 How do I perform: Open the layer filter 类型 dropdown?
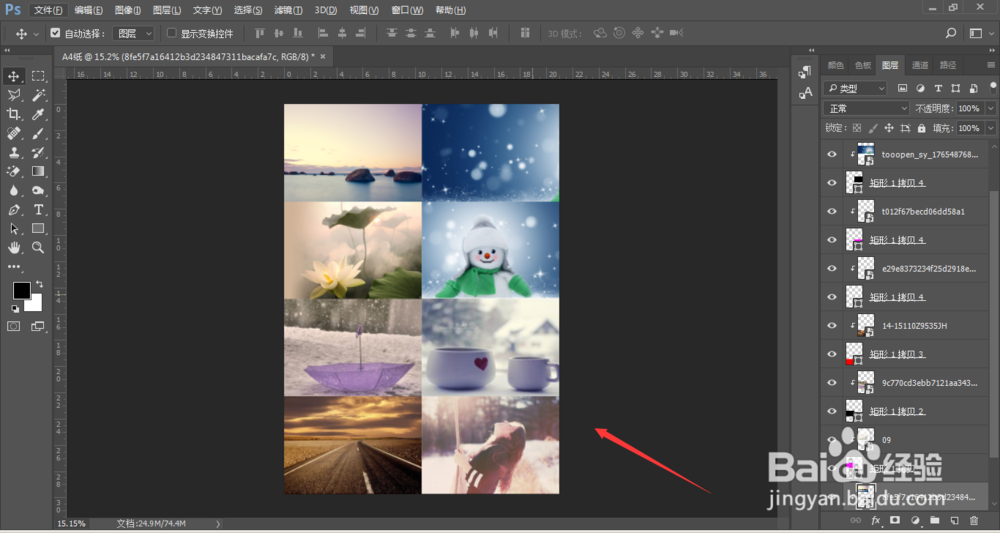(855, 88)
